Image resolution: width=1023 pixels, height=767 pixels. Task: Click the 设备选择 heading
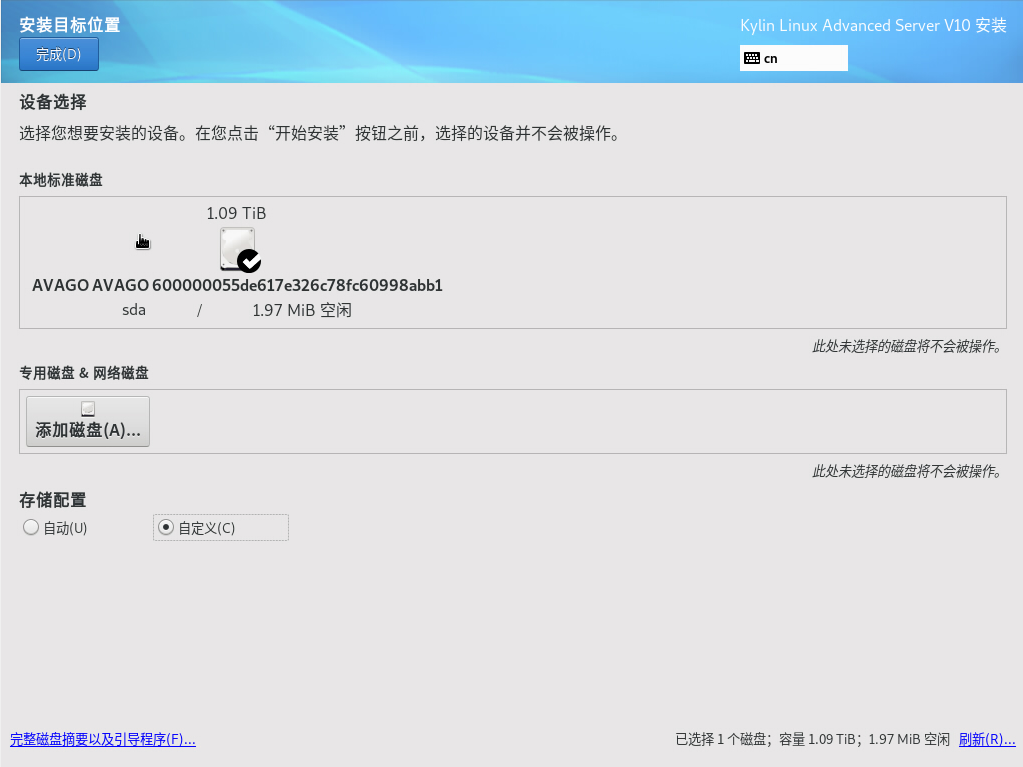point(53,102)
